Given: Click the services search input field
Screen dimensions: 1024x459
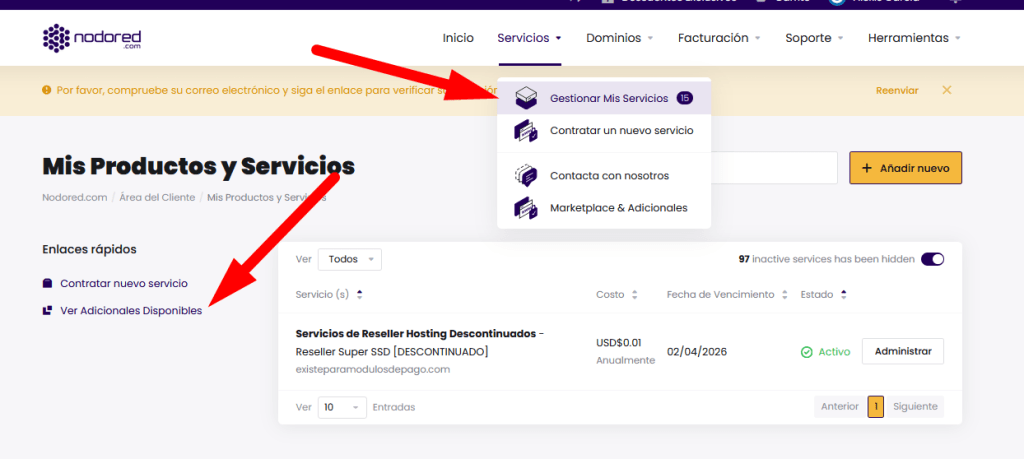Looking at the screenshot, I should coord(774,168).
